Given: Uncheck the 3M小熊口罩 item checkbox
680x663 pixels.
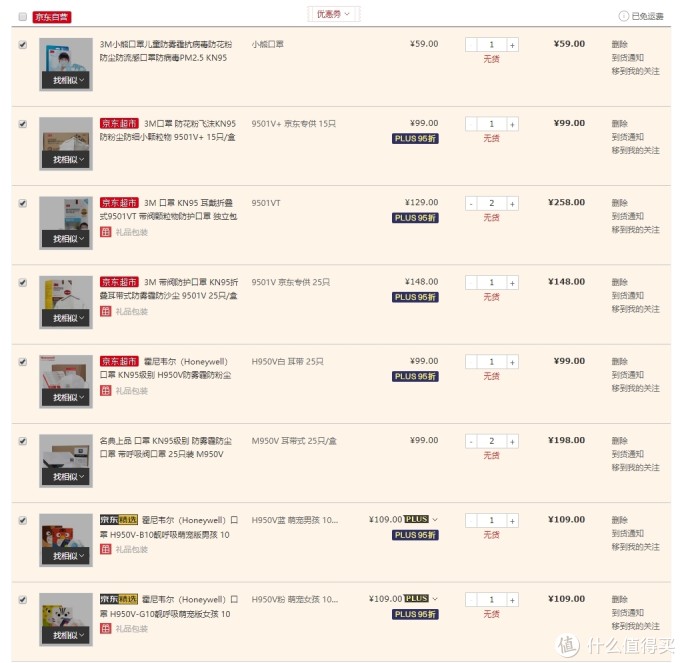Looking at the screenshot, I should (x=23, y=45).
